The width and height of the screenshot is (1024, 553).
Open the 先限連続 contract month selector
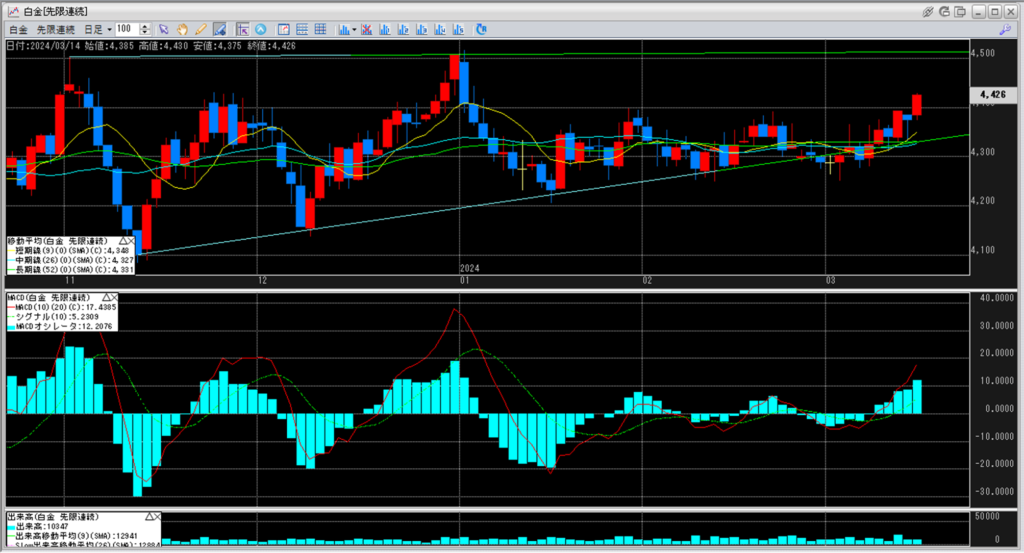[x=56, y=29]
